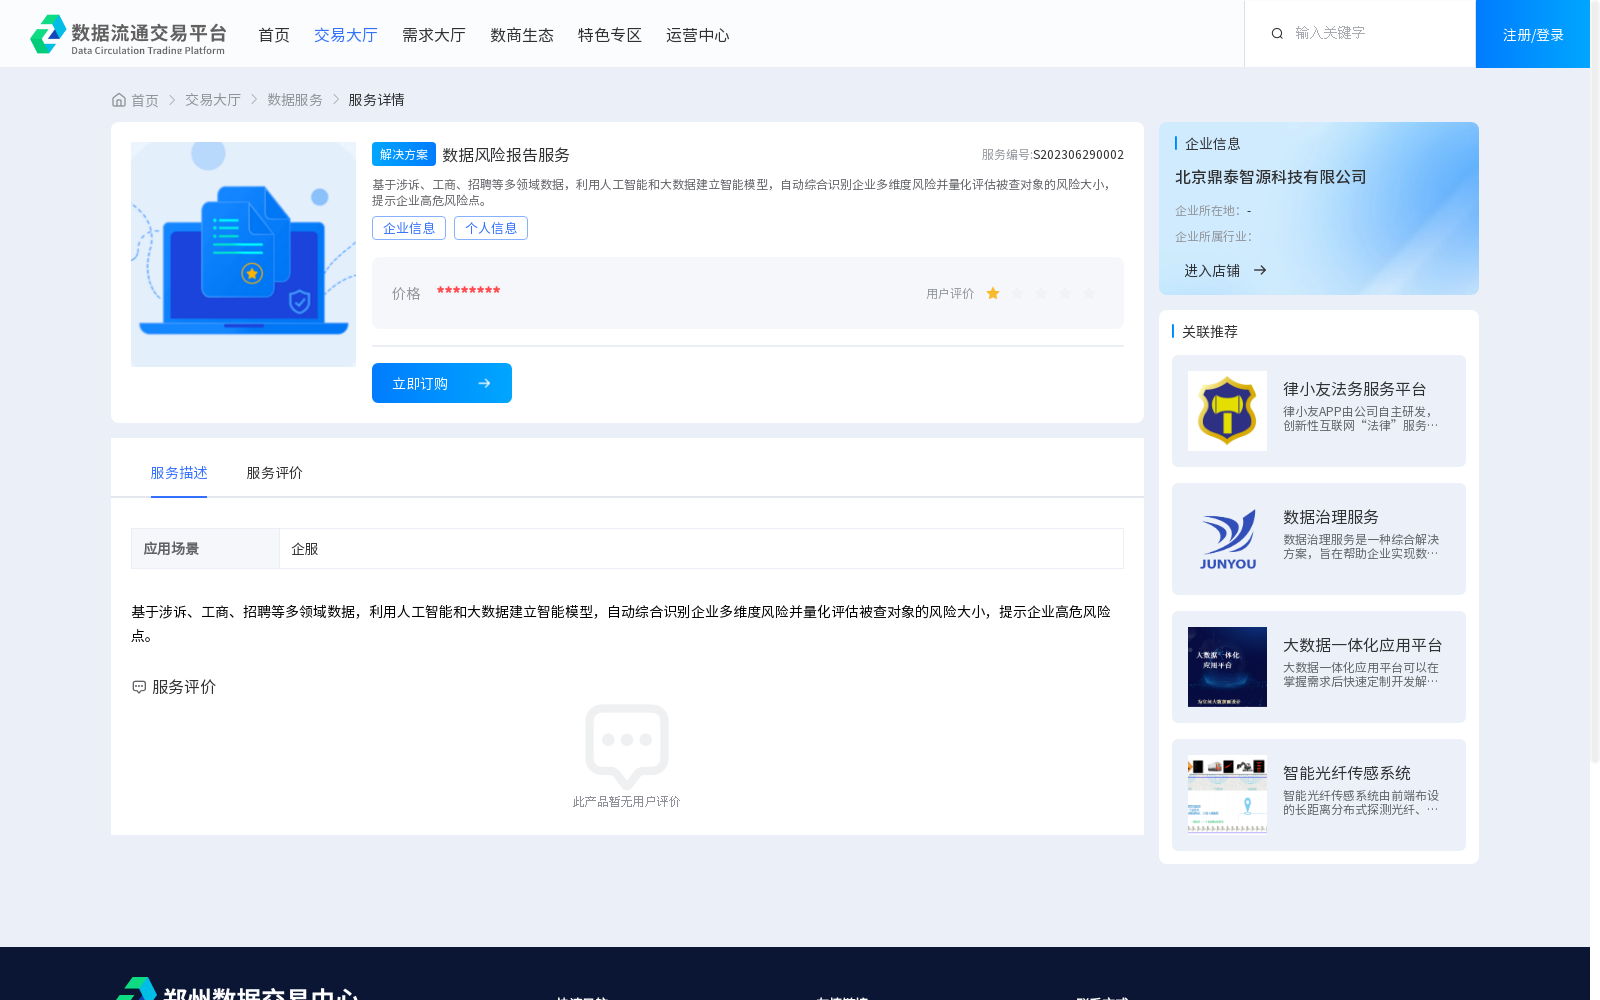Click the chat icon beside 服务评价 heading
The height and width of the screenshot is (1000, 1600).
pos(139,687)
